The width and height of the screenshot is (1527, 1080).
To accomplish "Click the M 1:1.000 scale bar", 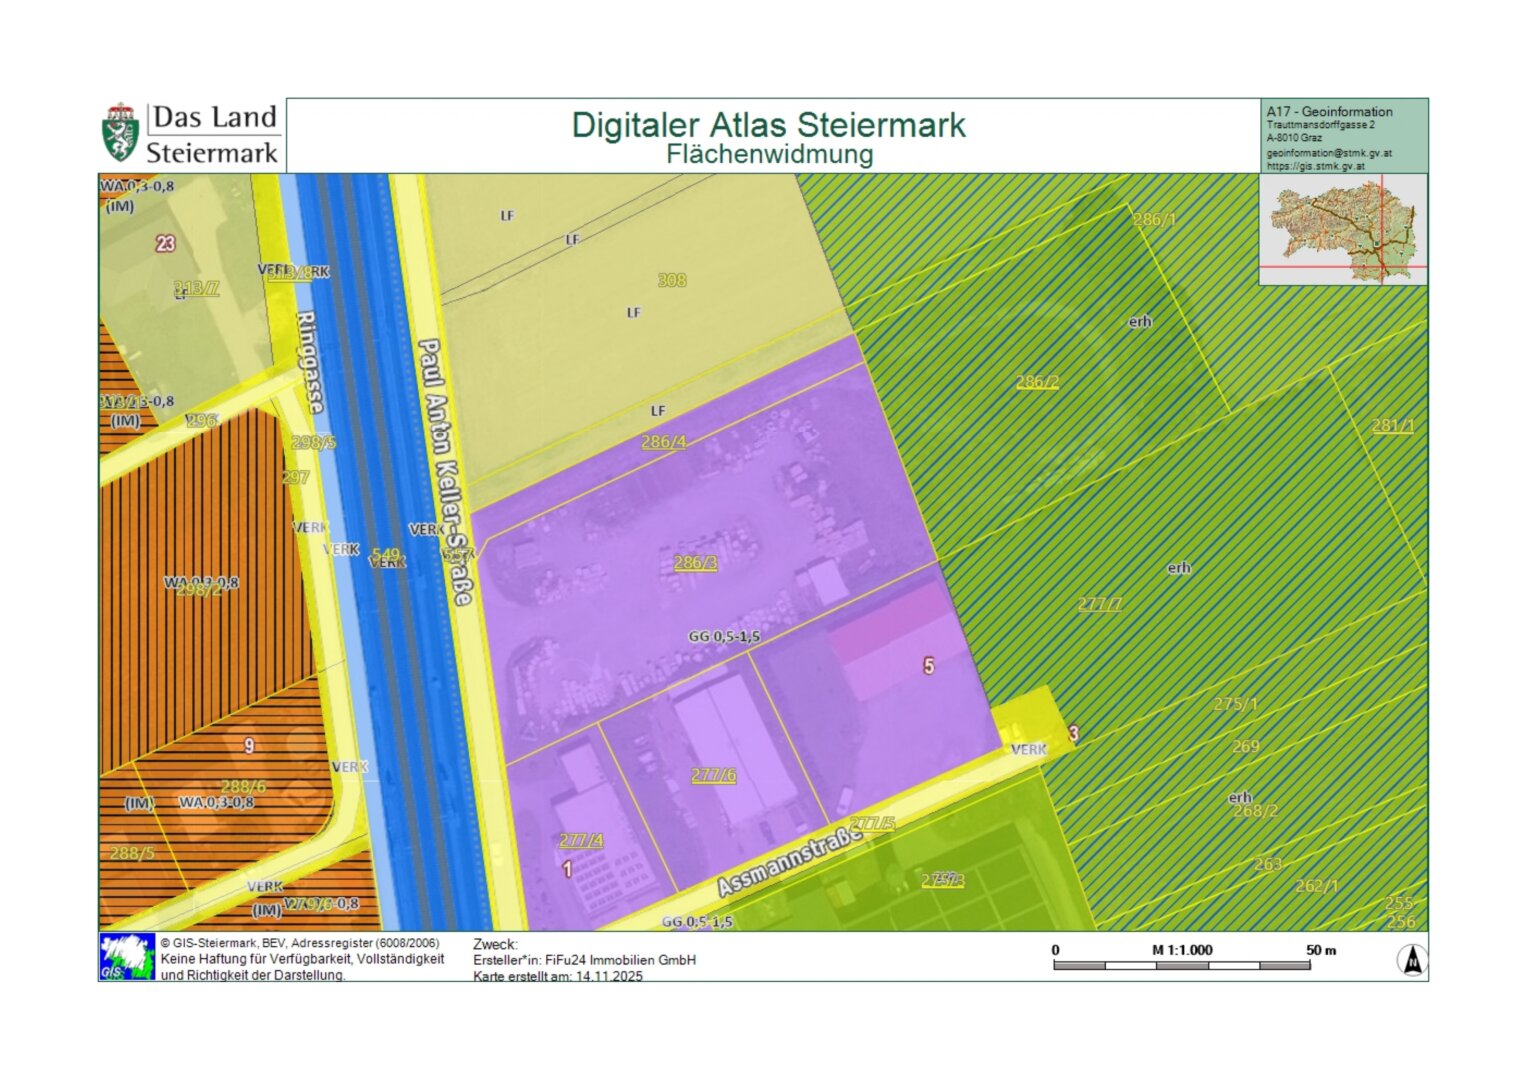I will pos(1181,965).
